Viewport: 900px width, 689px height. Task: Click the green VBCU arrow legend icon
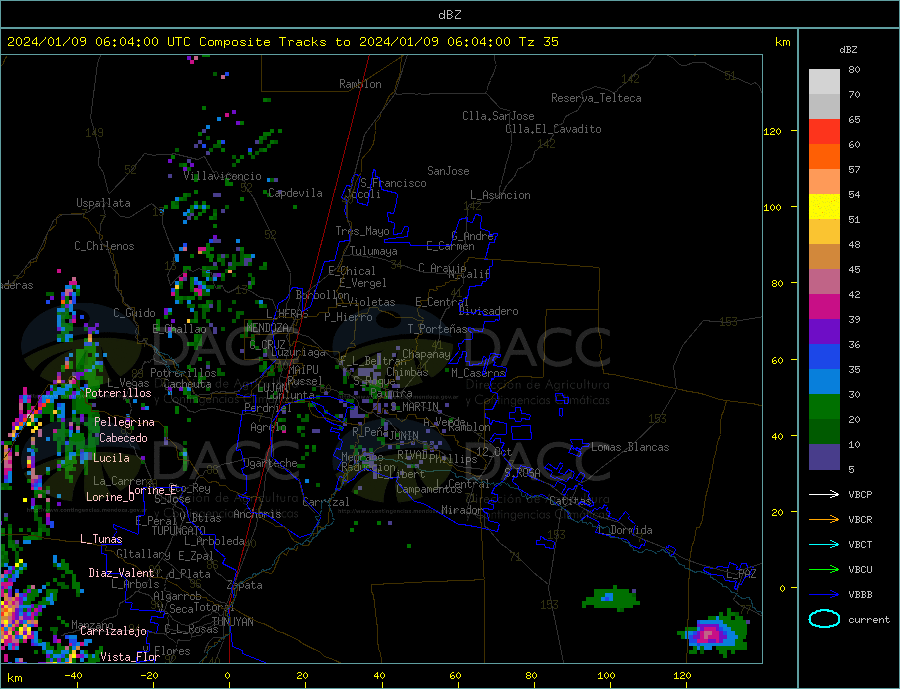pos(824,569)
